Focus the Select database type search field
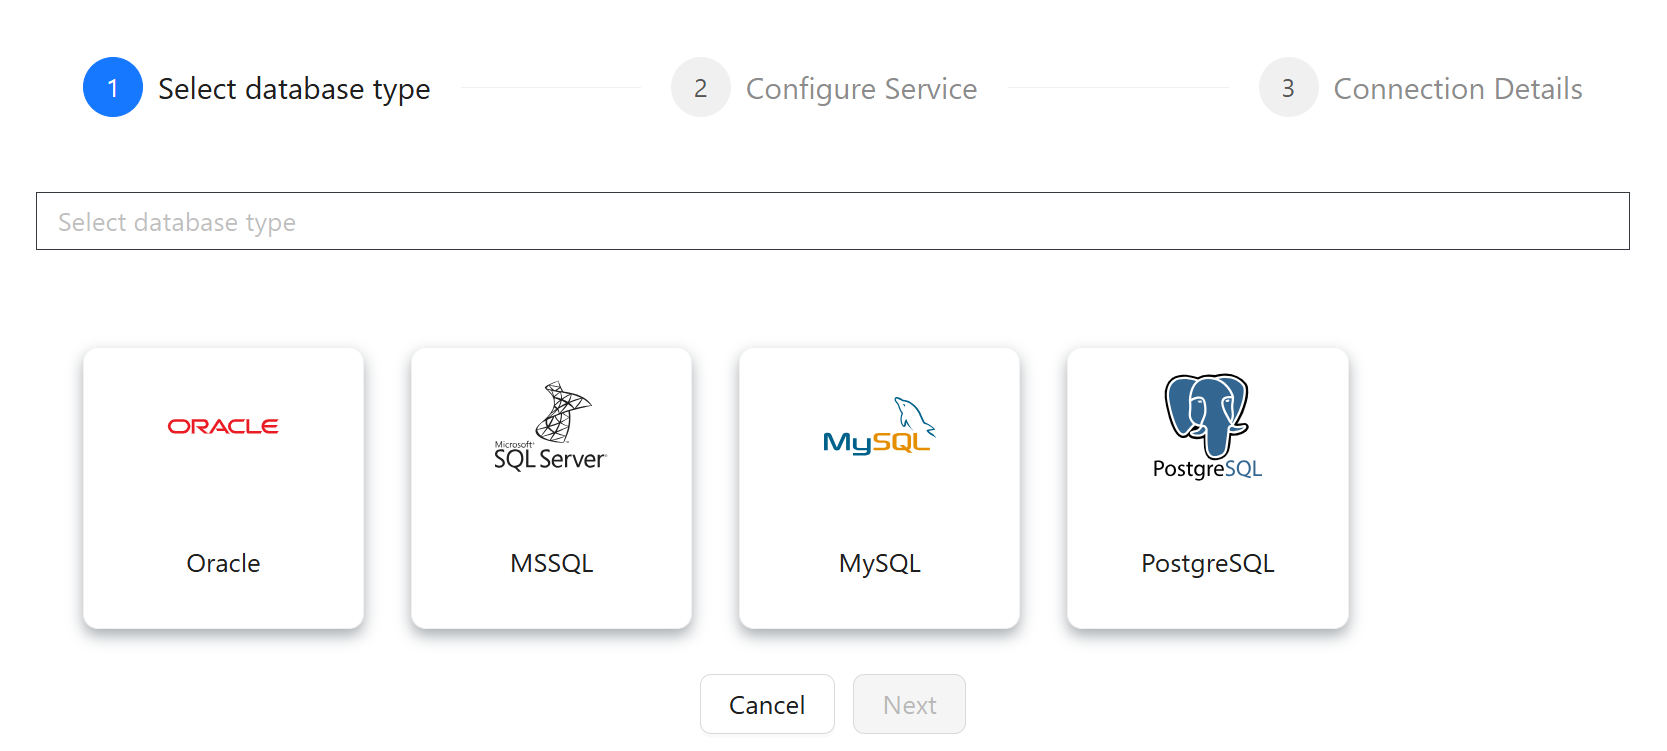This screenshot has height=751, width=1667. point(832,221)
